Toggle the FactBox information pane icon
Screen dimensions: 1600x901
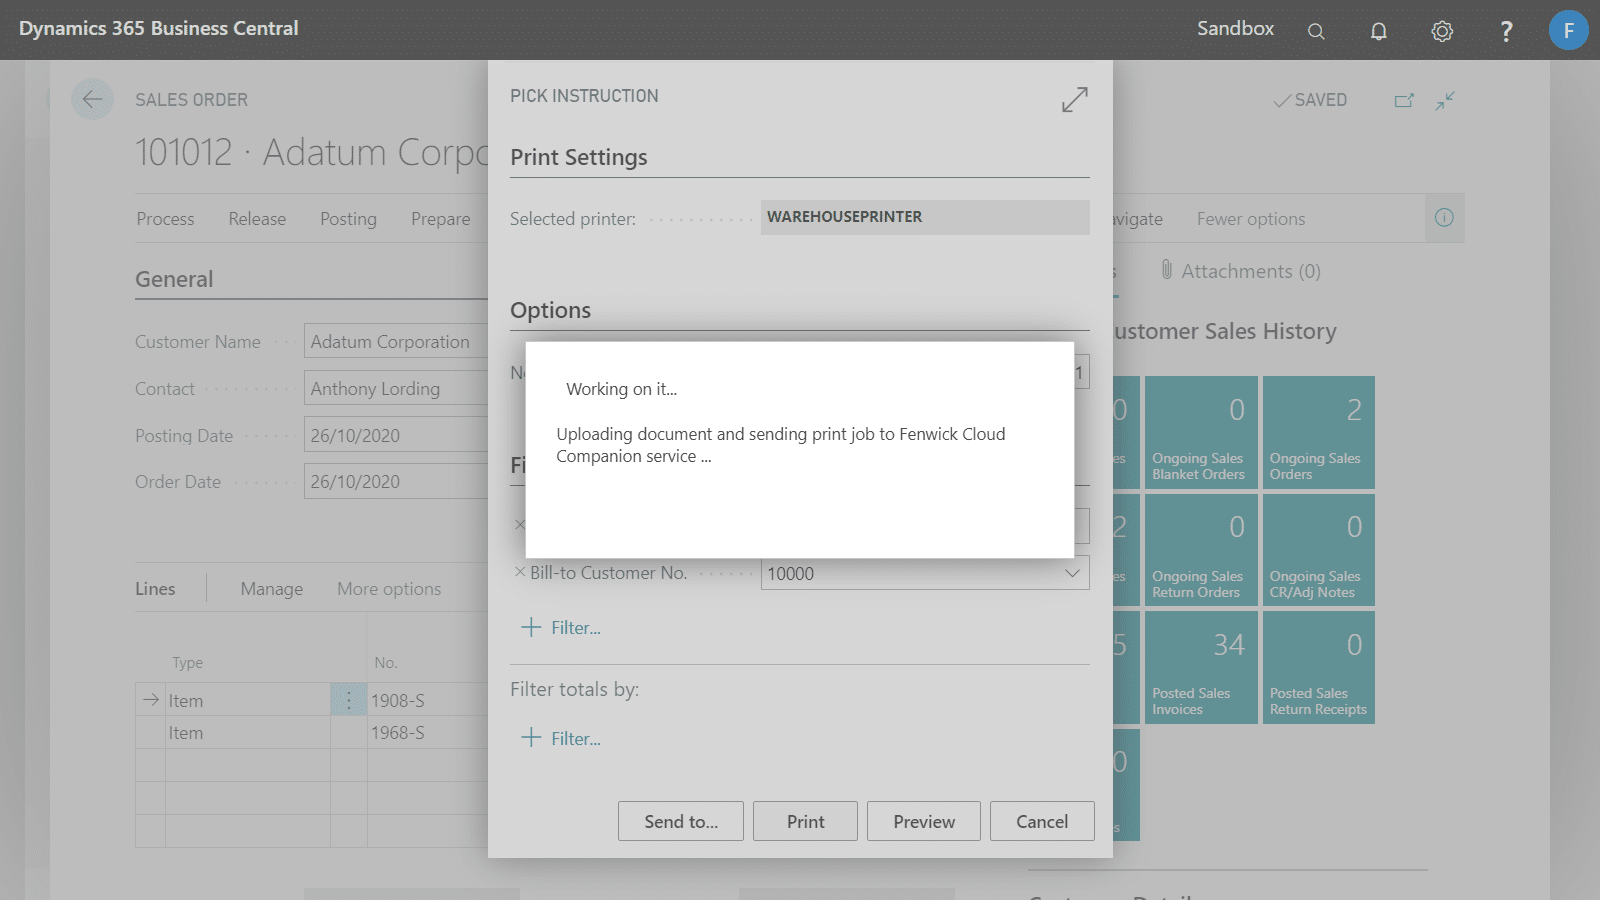coord(1444,218)
